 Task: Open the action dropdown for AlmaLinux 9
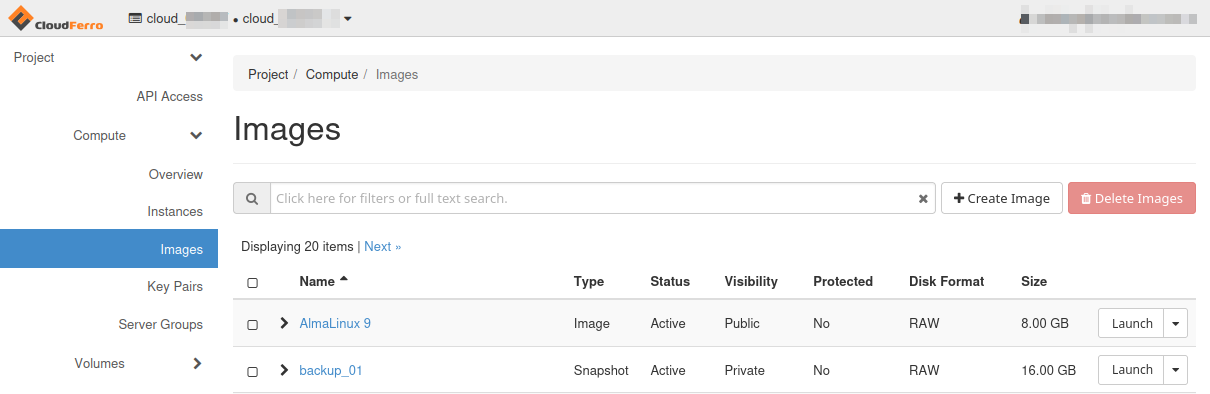[1175, 323]
